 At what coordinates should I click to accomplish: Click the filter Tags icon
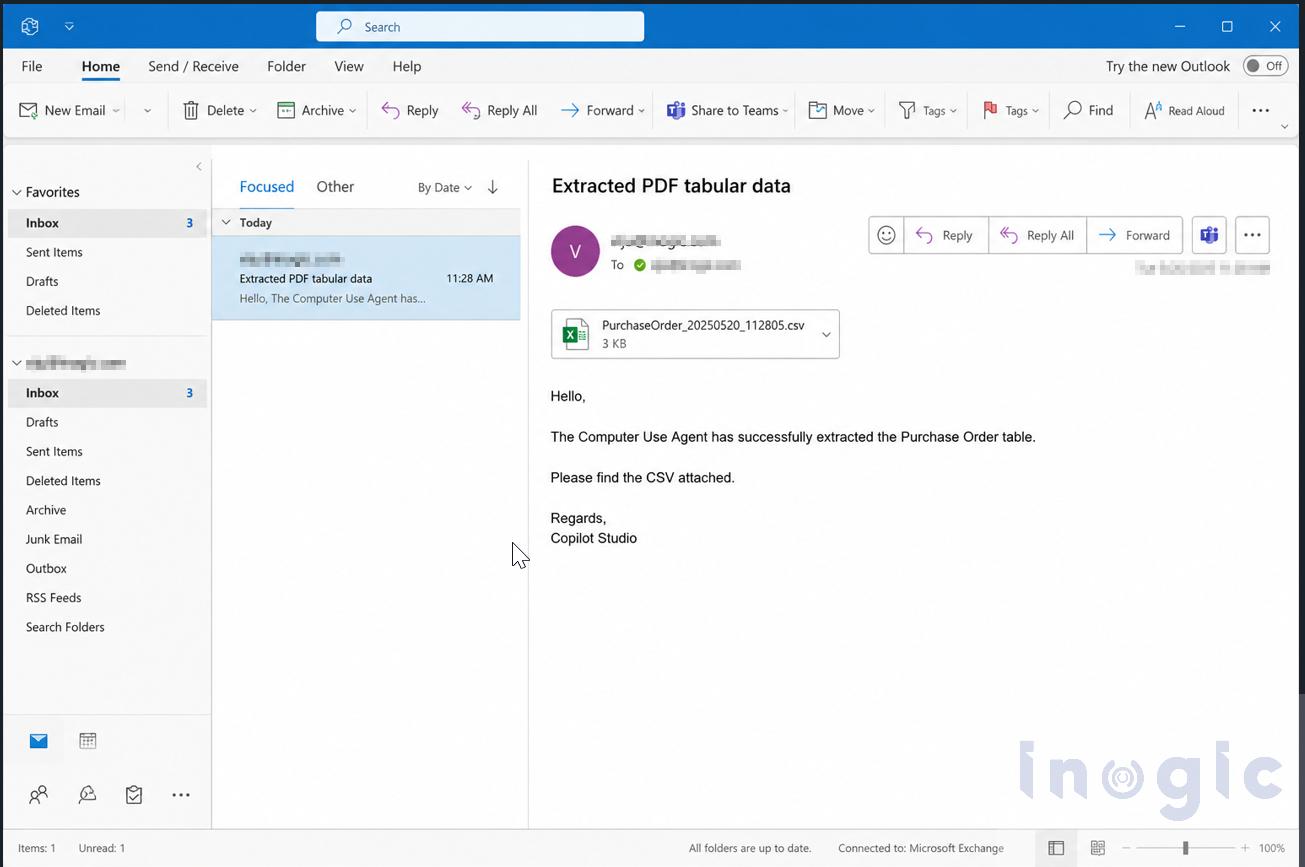pos(907,110)
